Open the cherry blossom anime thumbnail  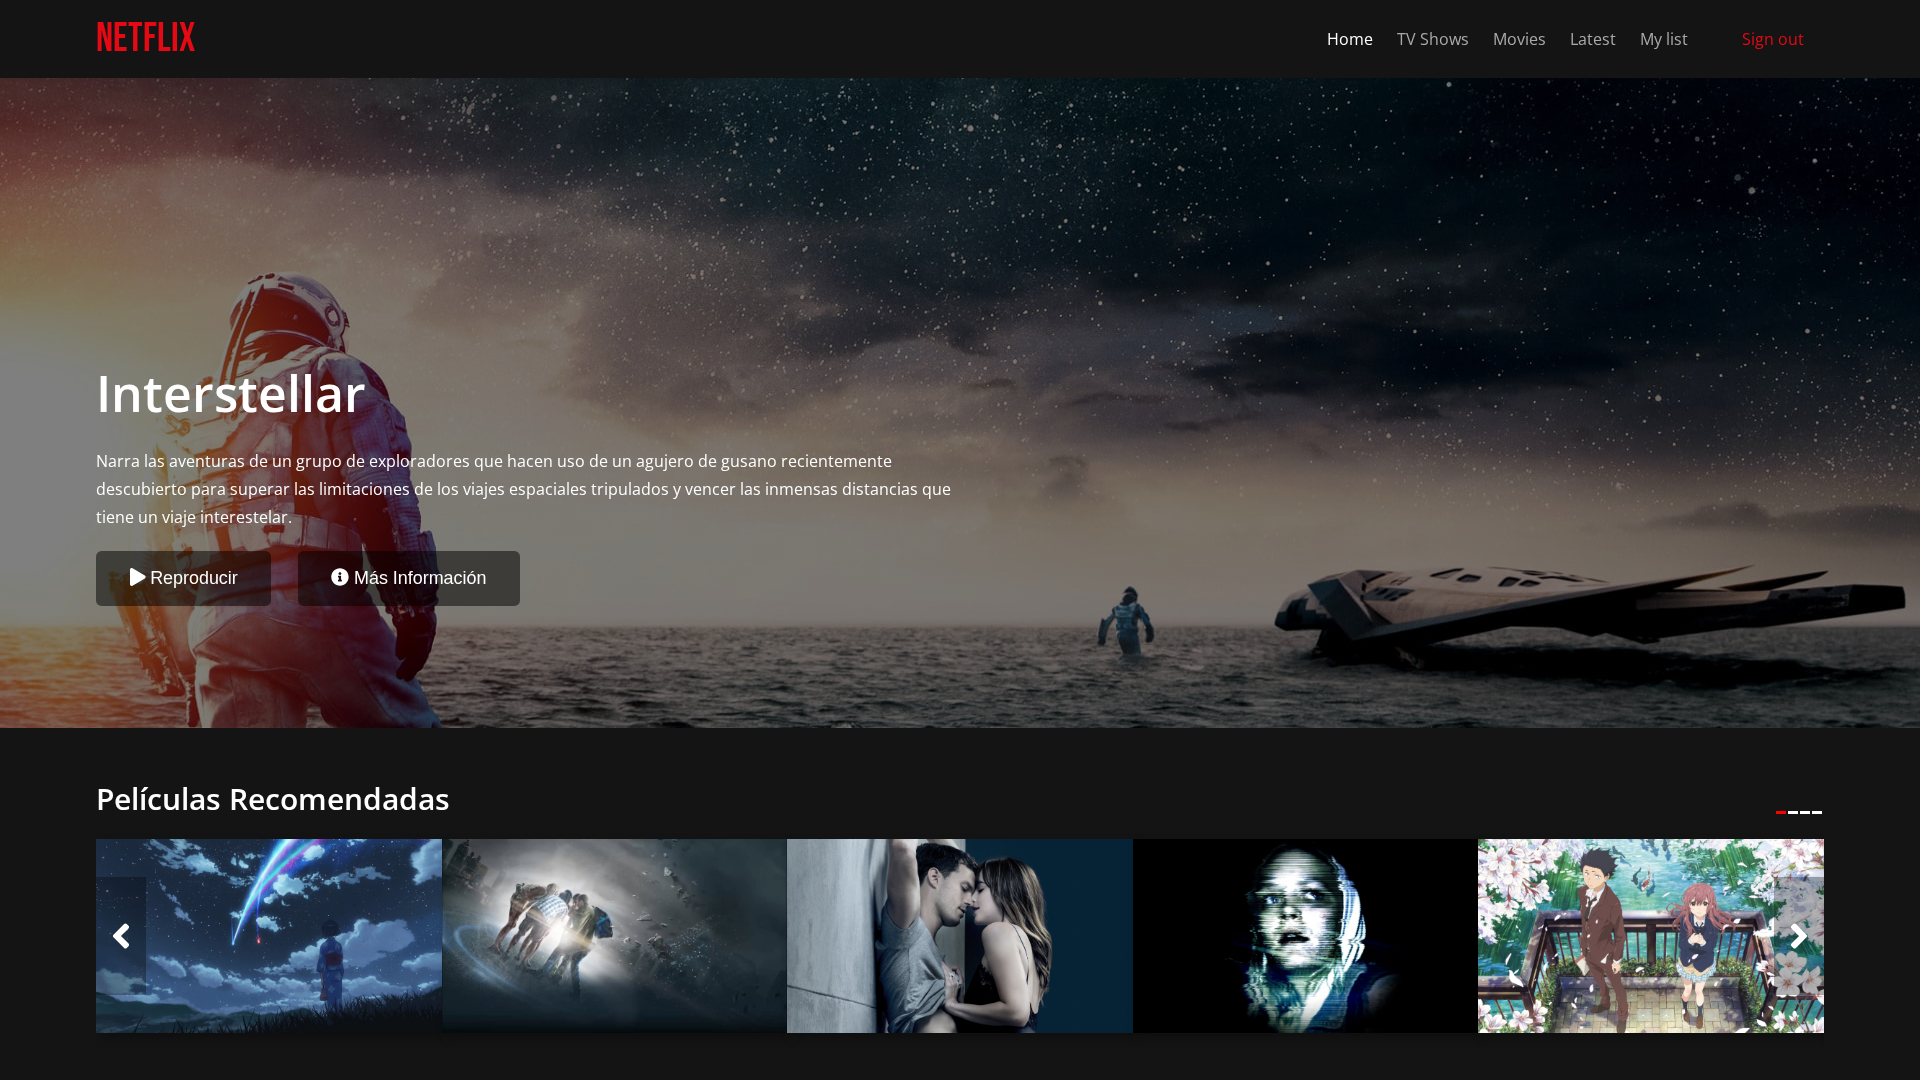coord(1651,936)
